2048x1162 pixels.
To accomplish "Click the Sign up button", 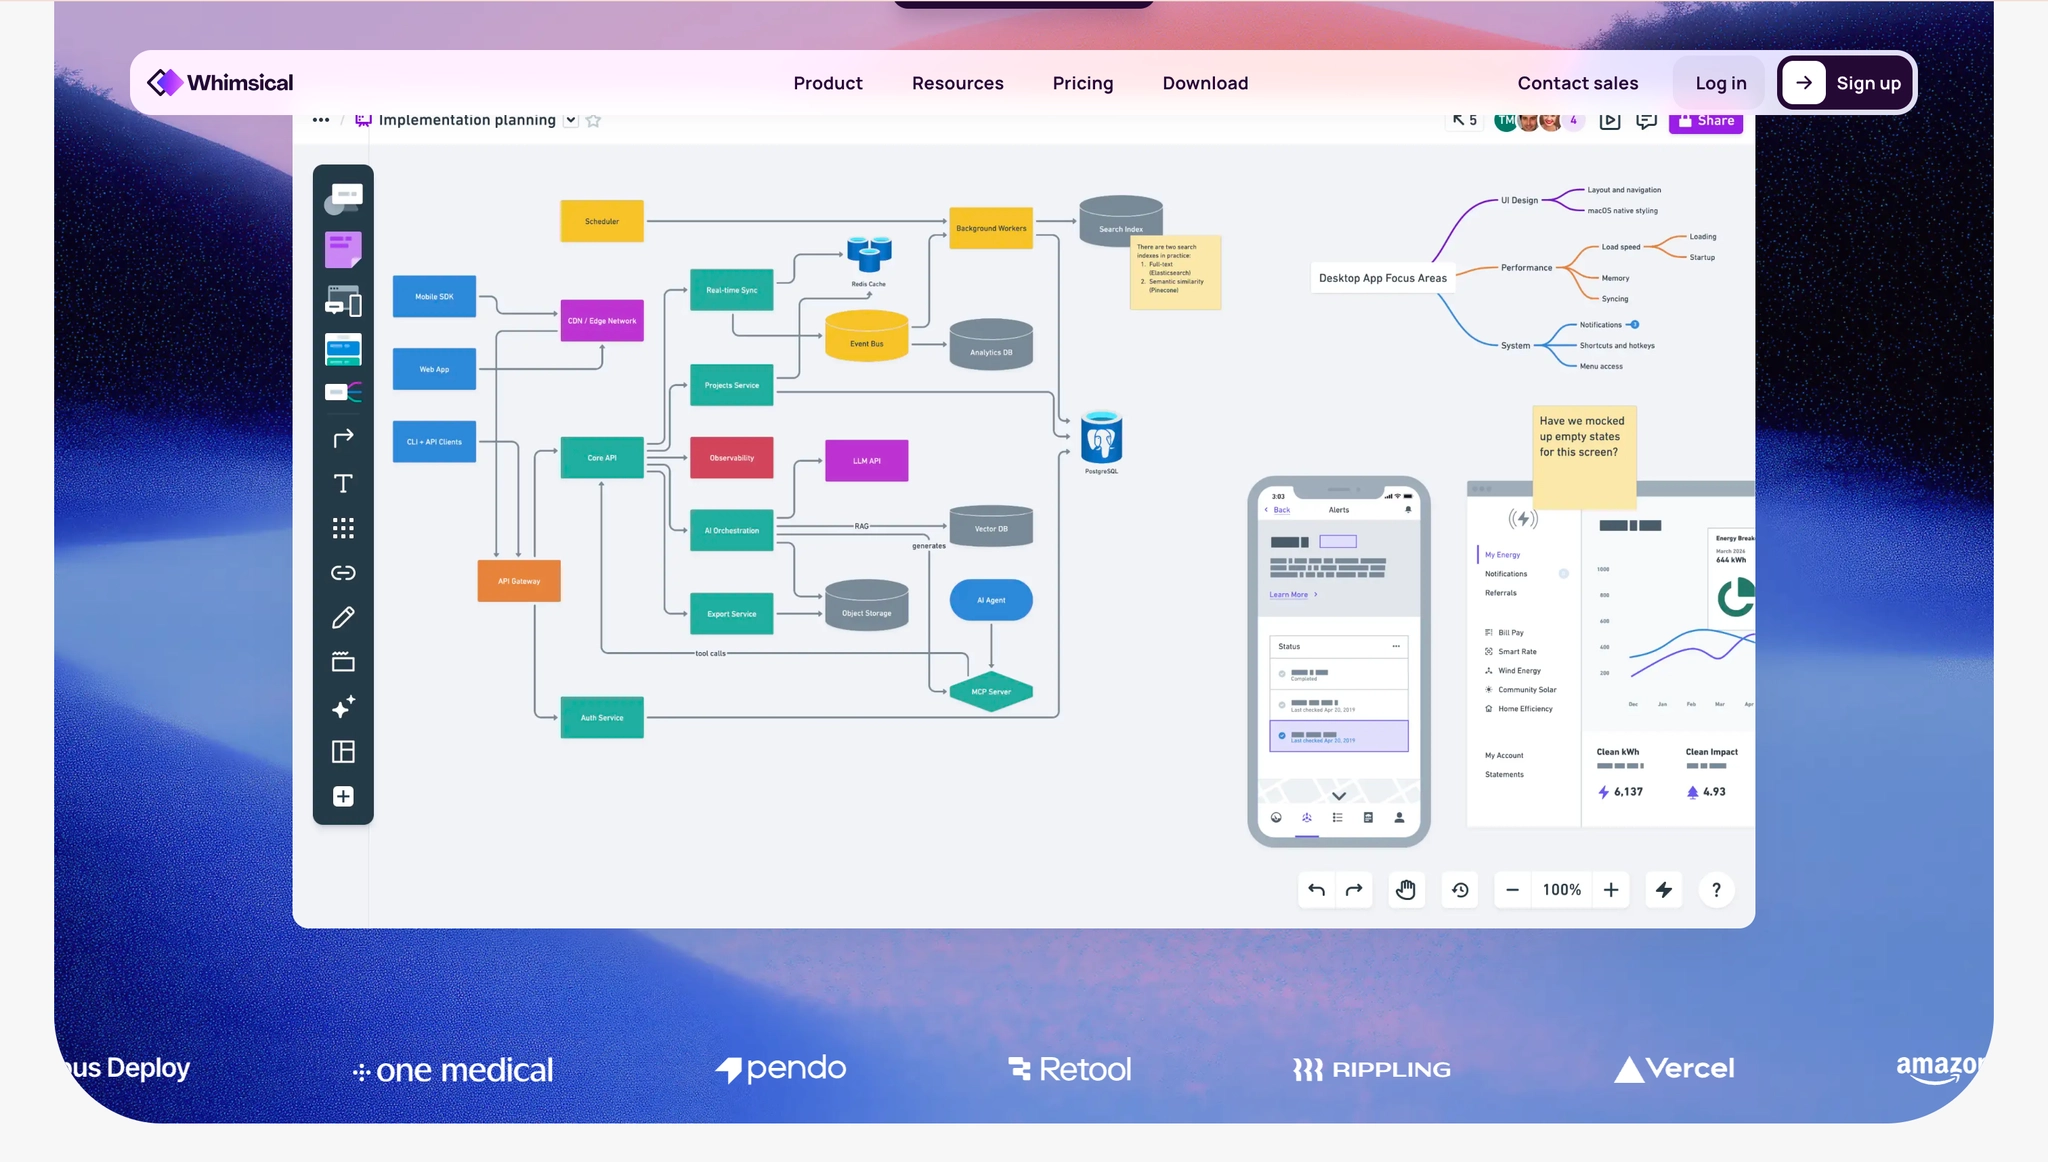I will (x=1846, y=83).
